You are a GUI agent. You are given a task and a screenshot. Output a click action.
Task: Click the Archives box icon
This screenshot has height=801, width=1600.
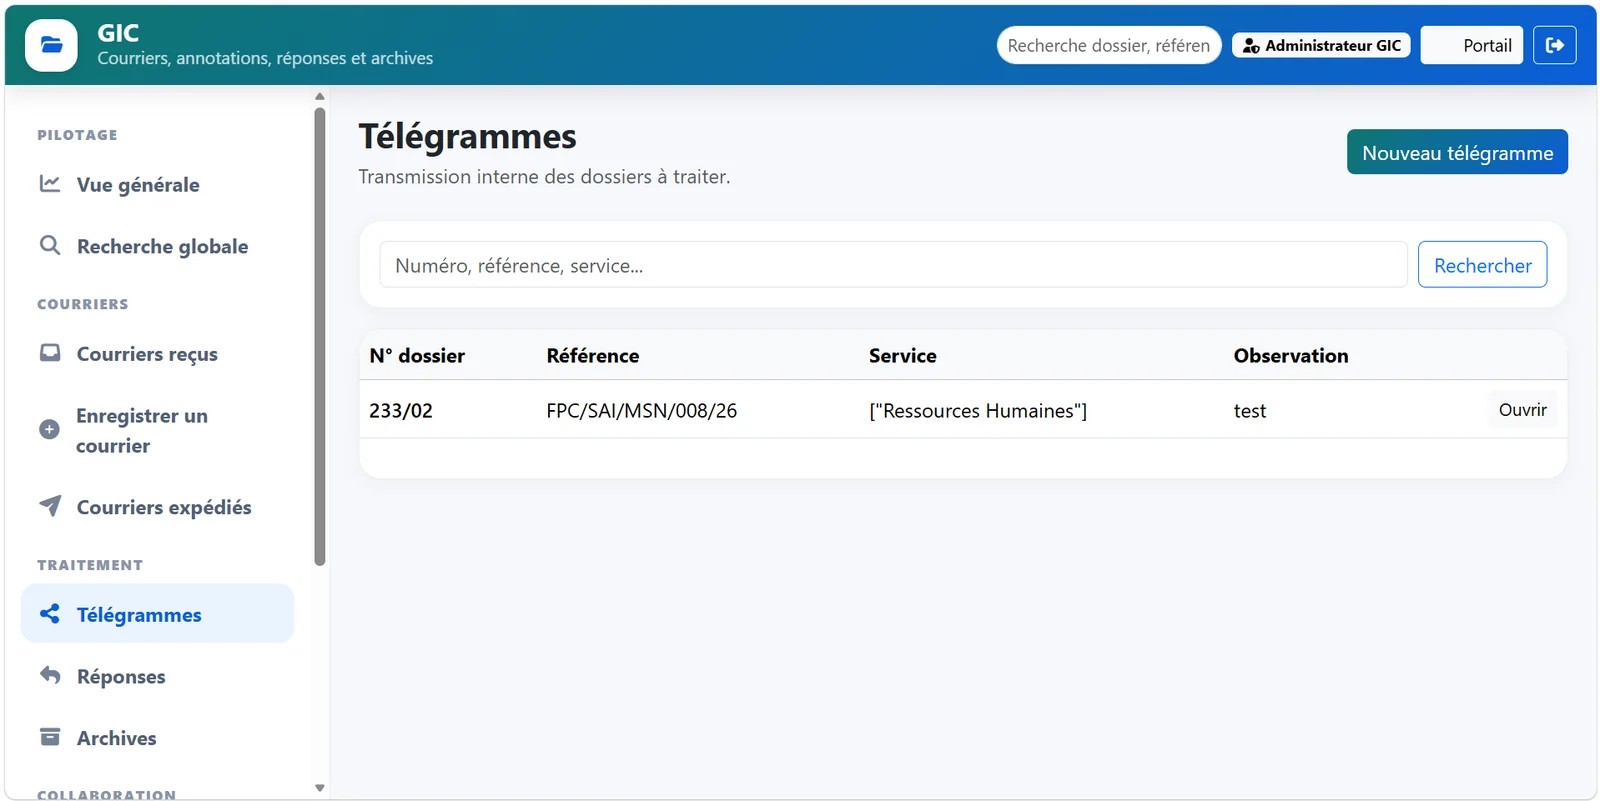(50, 737)
